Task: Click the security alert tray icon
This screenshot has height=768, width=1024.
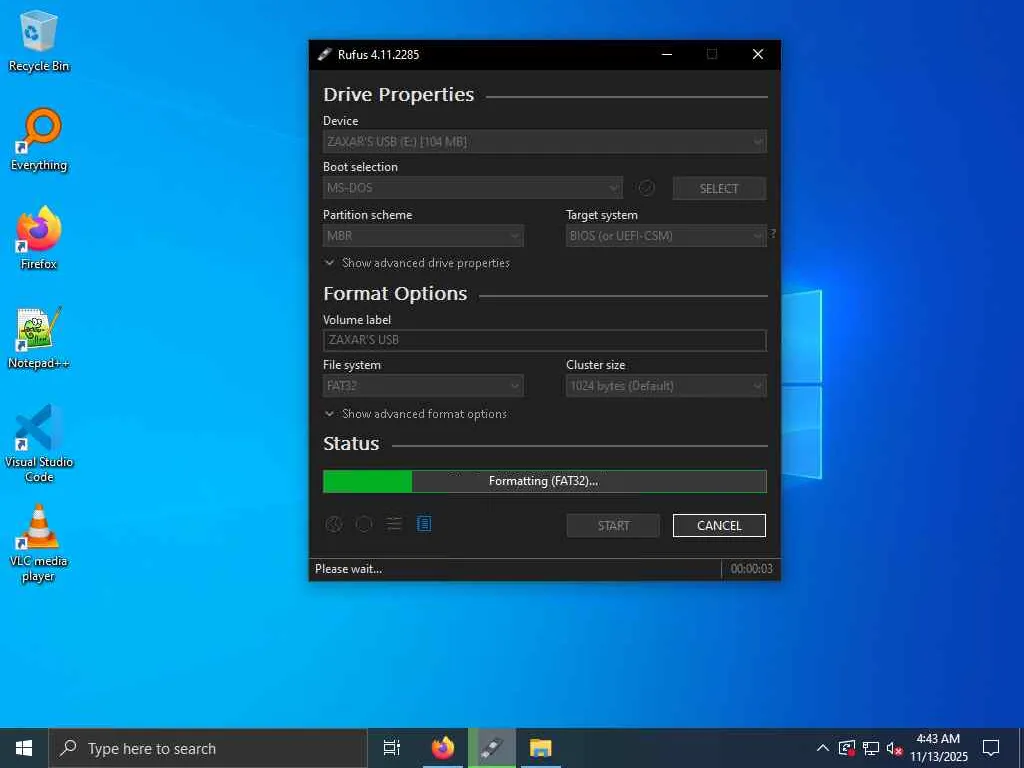Action: [x=847, y=748]
